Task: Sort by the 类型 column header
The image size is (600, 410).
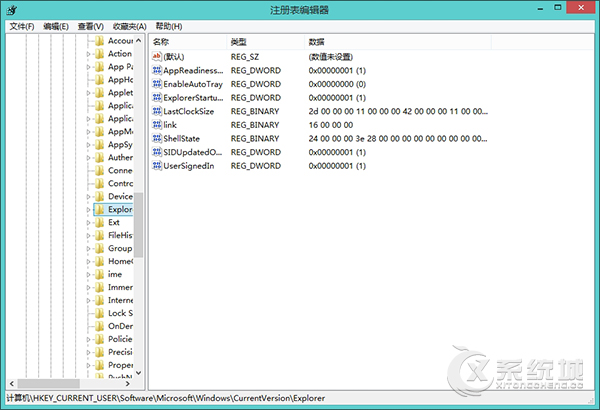Action: [266, 42]
